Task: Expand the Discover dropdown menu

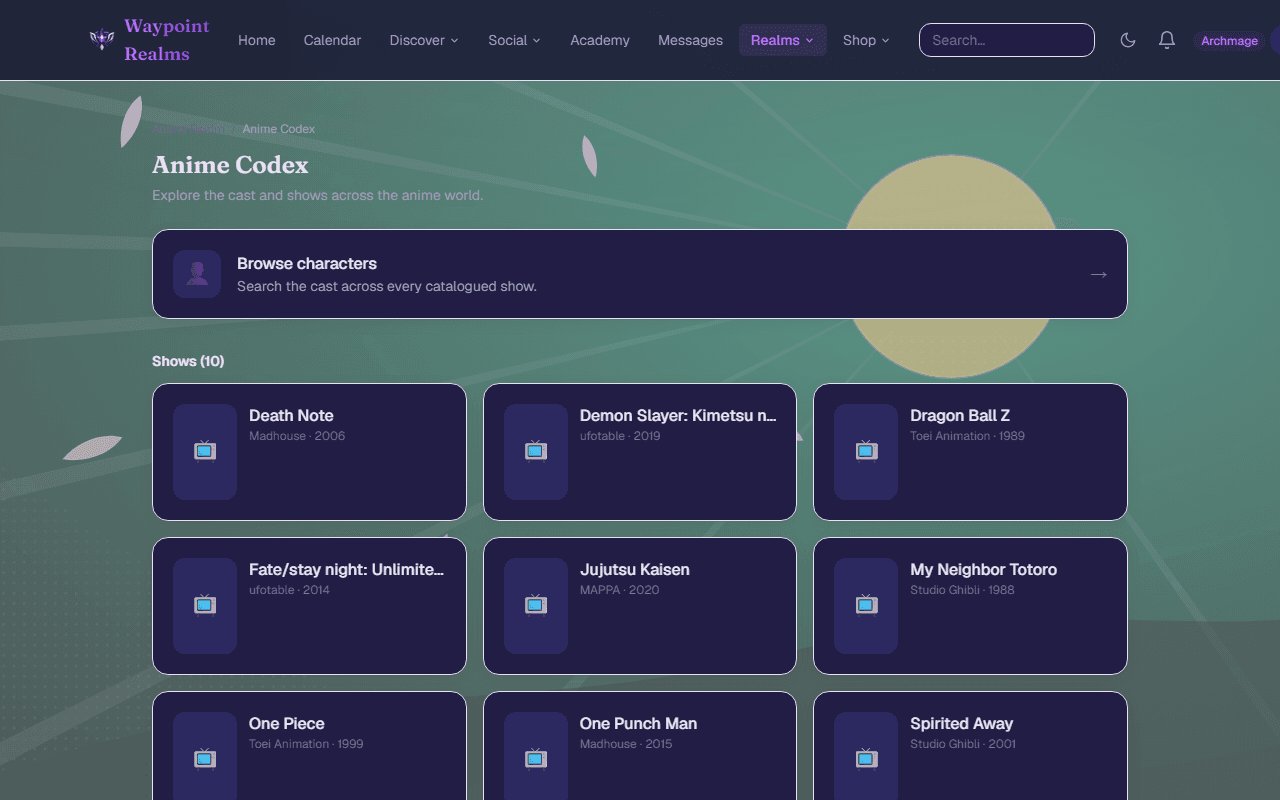Action: 424,40
